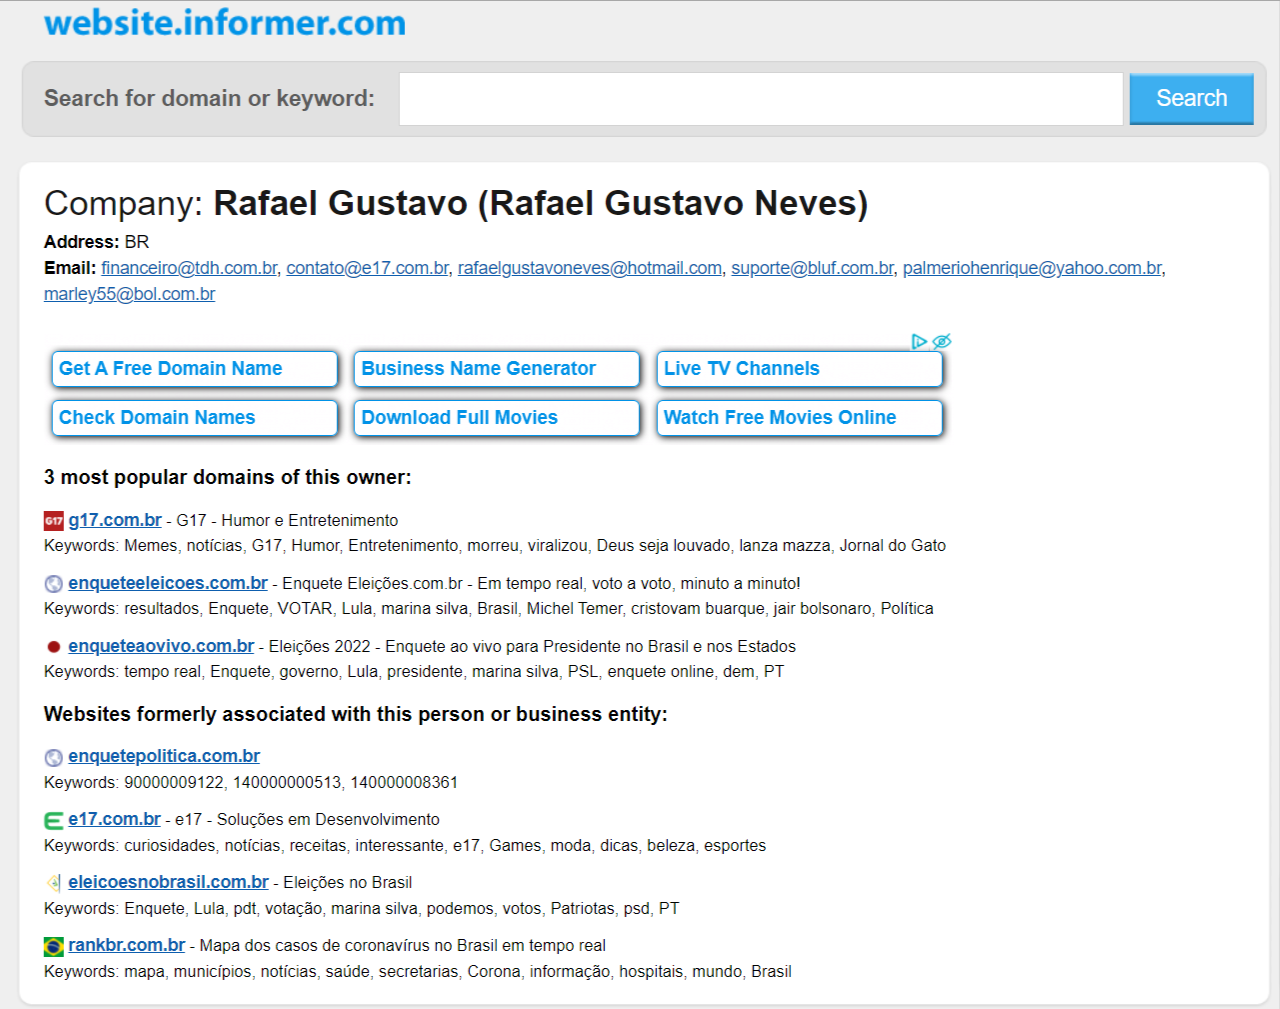Viewport: 1280px width, 1009px height.
Task: Click 'G17 - Humor e Entretenimento' description
Action: [x=287, y=521]
